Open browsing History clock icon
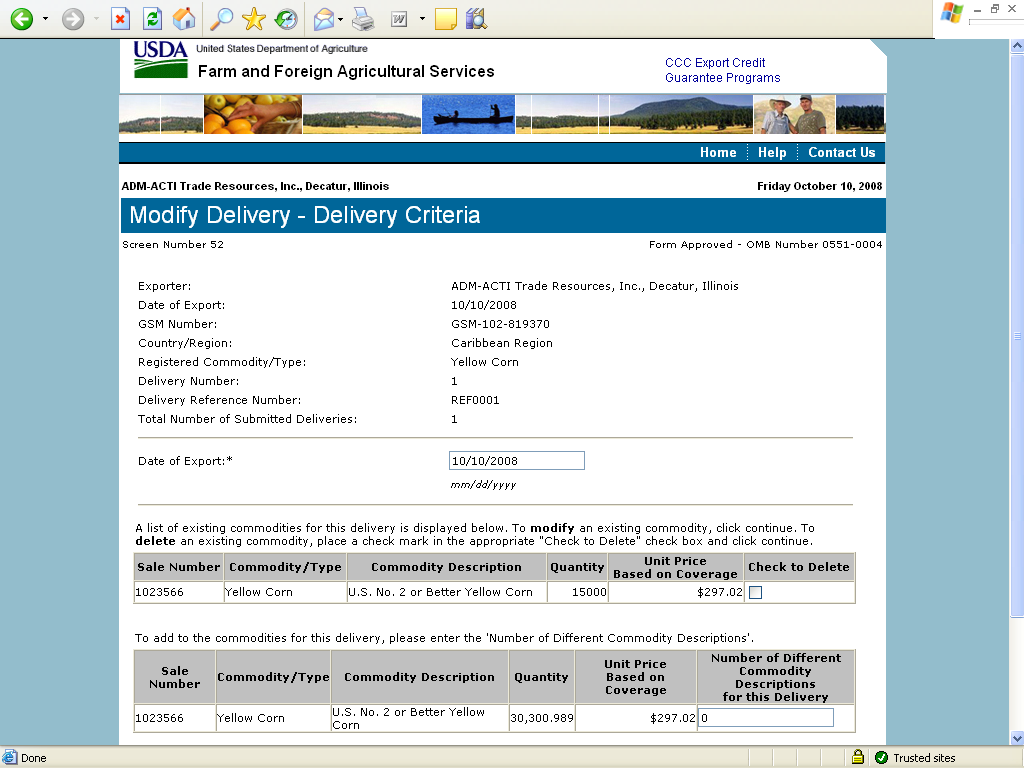 (286, 19)
